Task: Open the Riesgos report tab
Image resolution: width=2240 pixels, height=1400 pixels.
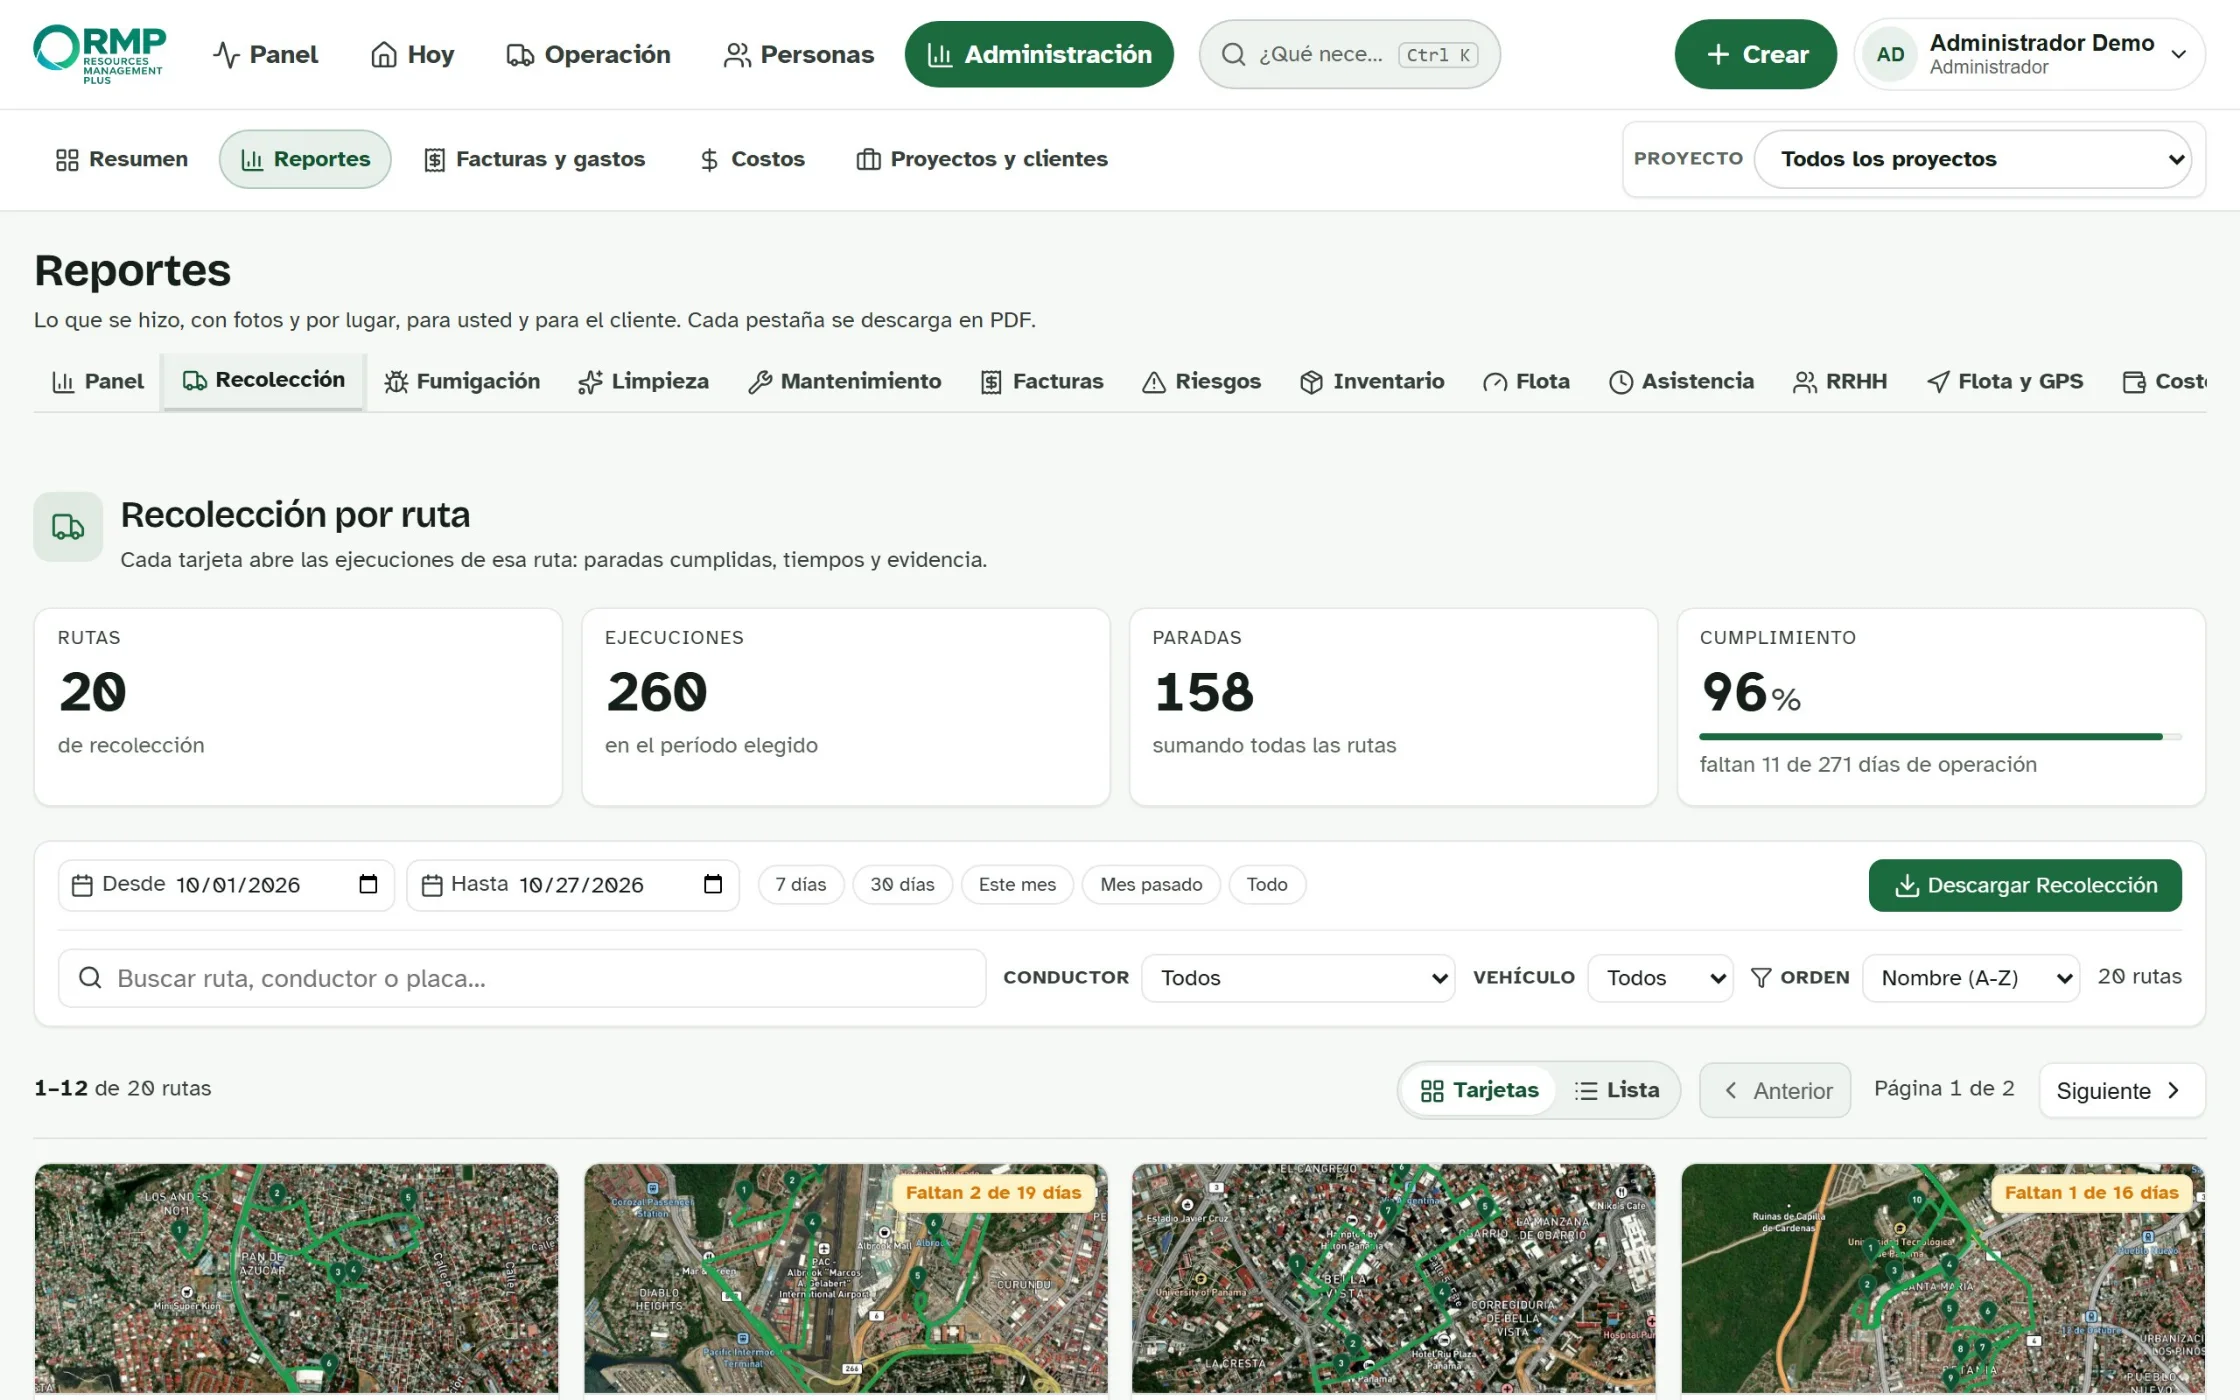Action: point(1202,381)
